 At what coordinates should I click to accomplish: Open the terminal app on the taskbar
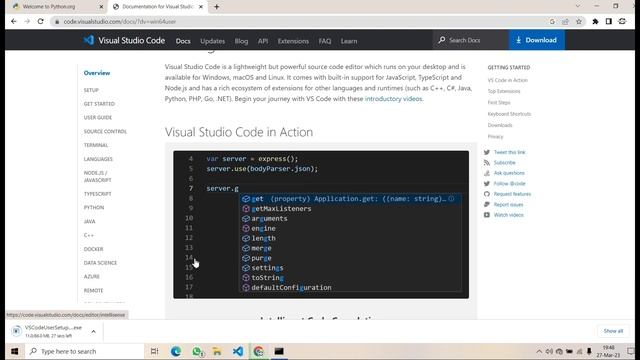279,351
